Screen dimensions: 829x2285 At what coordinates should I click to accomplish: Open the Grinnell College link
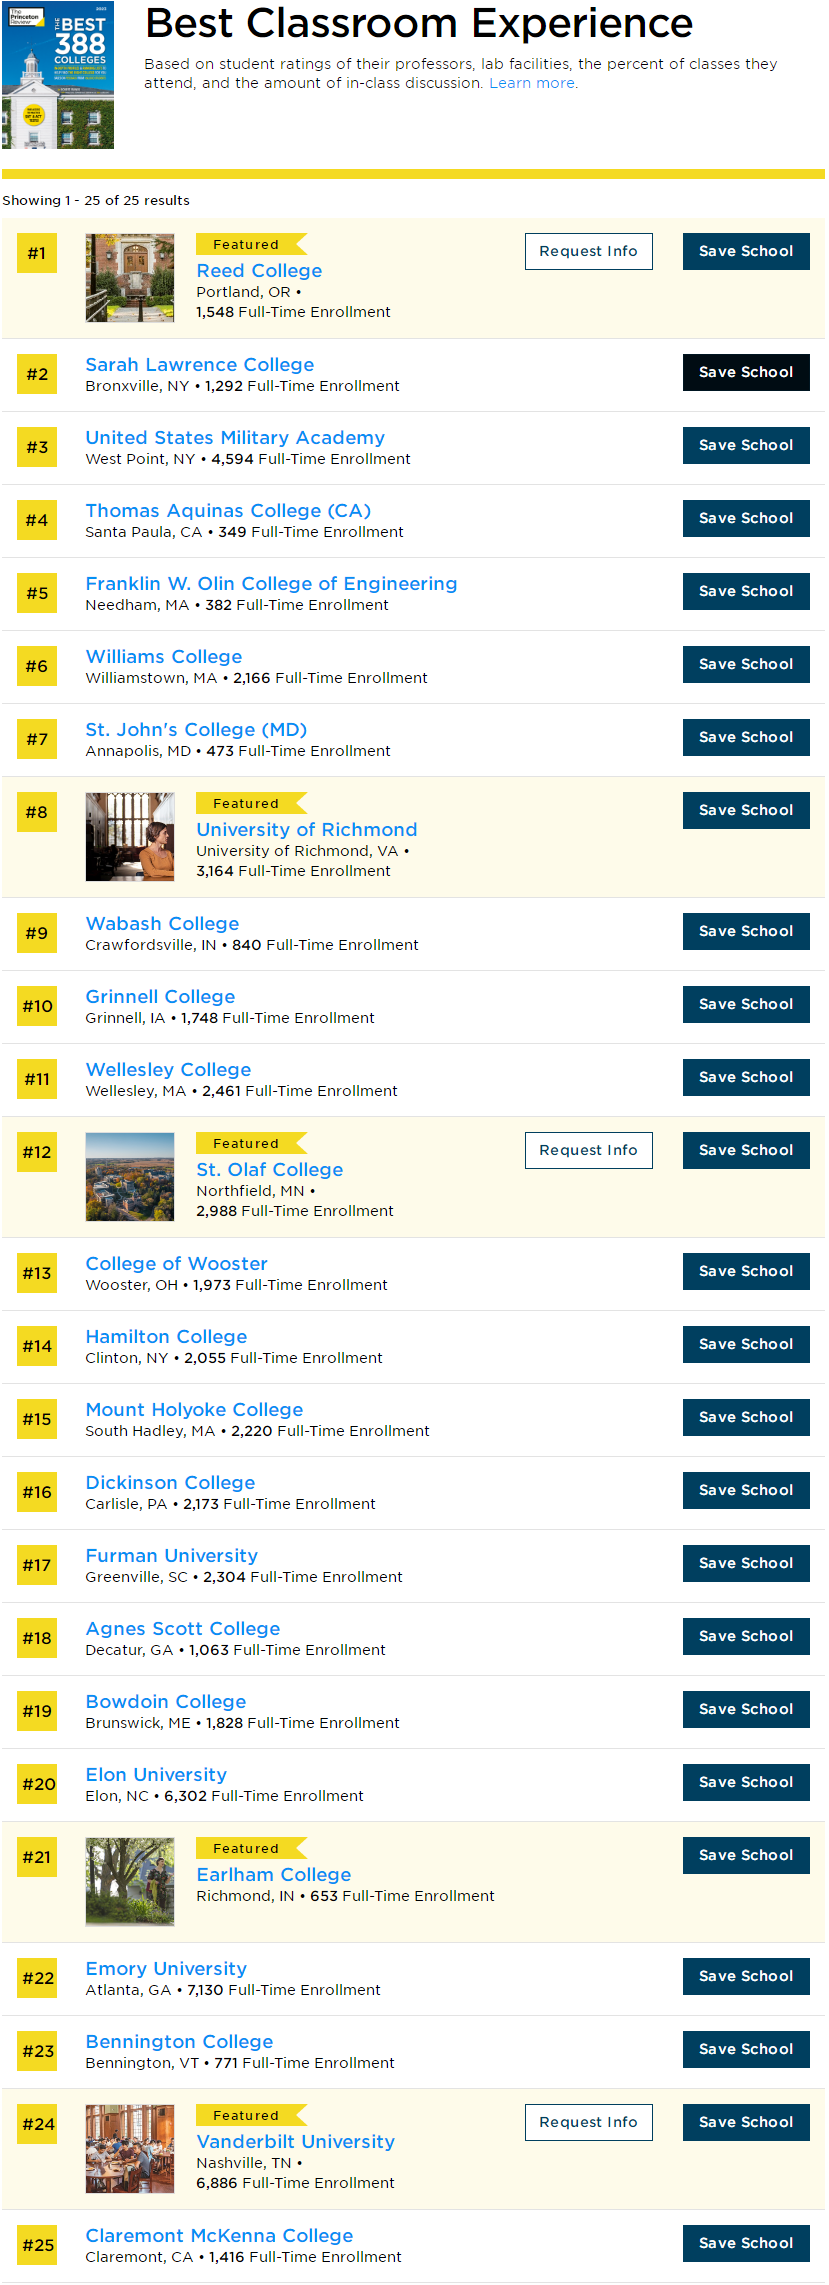pyautogui.click(x=160, y=997)
